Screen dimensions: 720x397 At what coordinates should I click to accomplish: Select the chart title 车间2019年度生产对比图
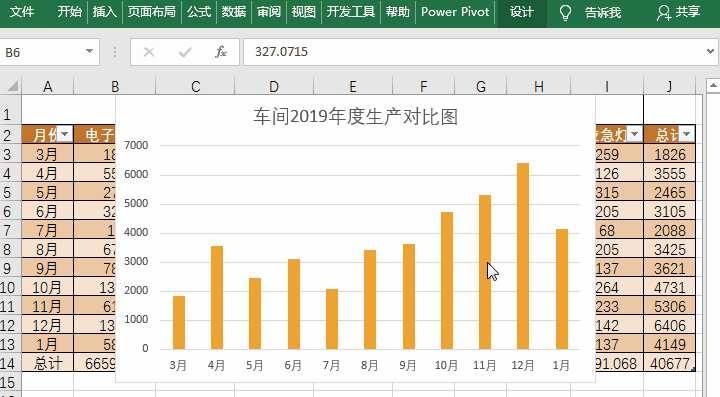[x=355, y=117]
